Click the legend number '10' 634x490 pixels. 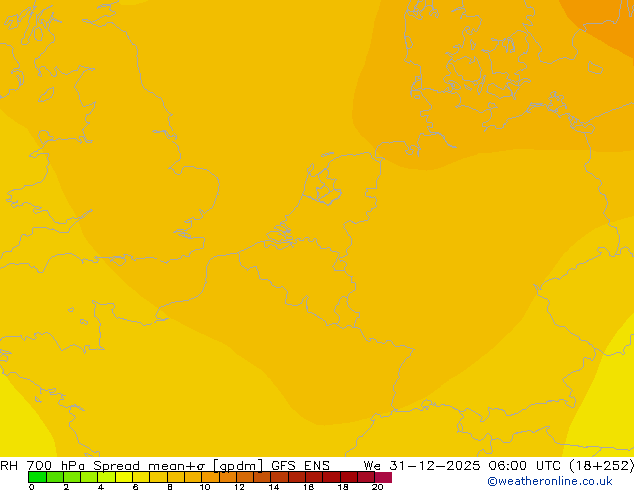(205, 487)
